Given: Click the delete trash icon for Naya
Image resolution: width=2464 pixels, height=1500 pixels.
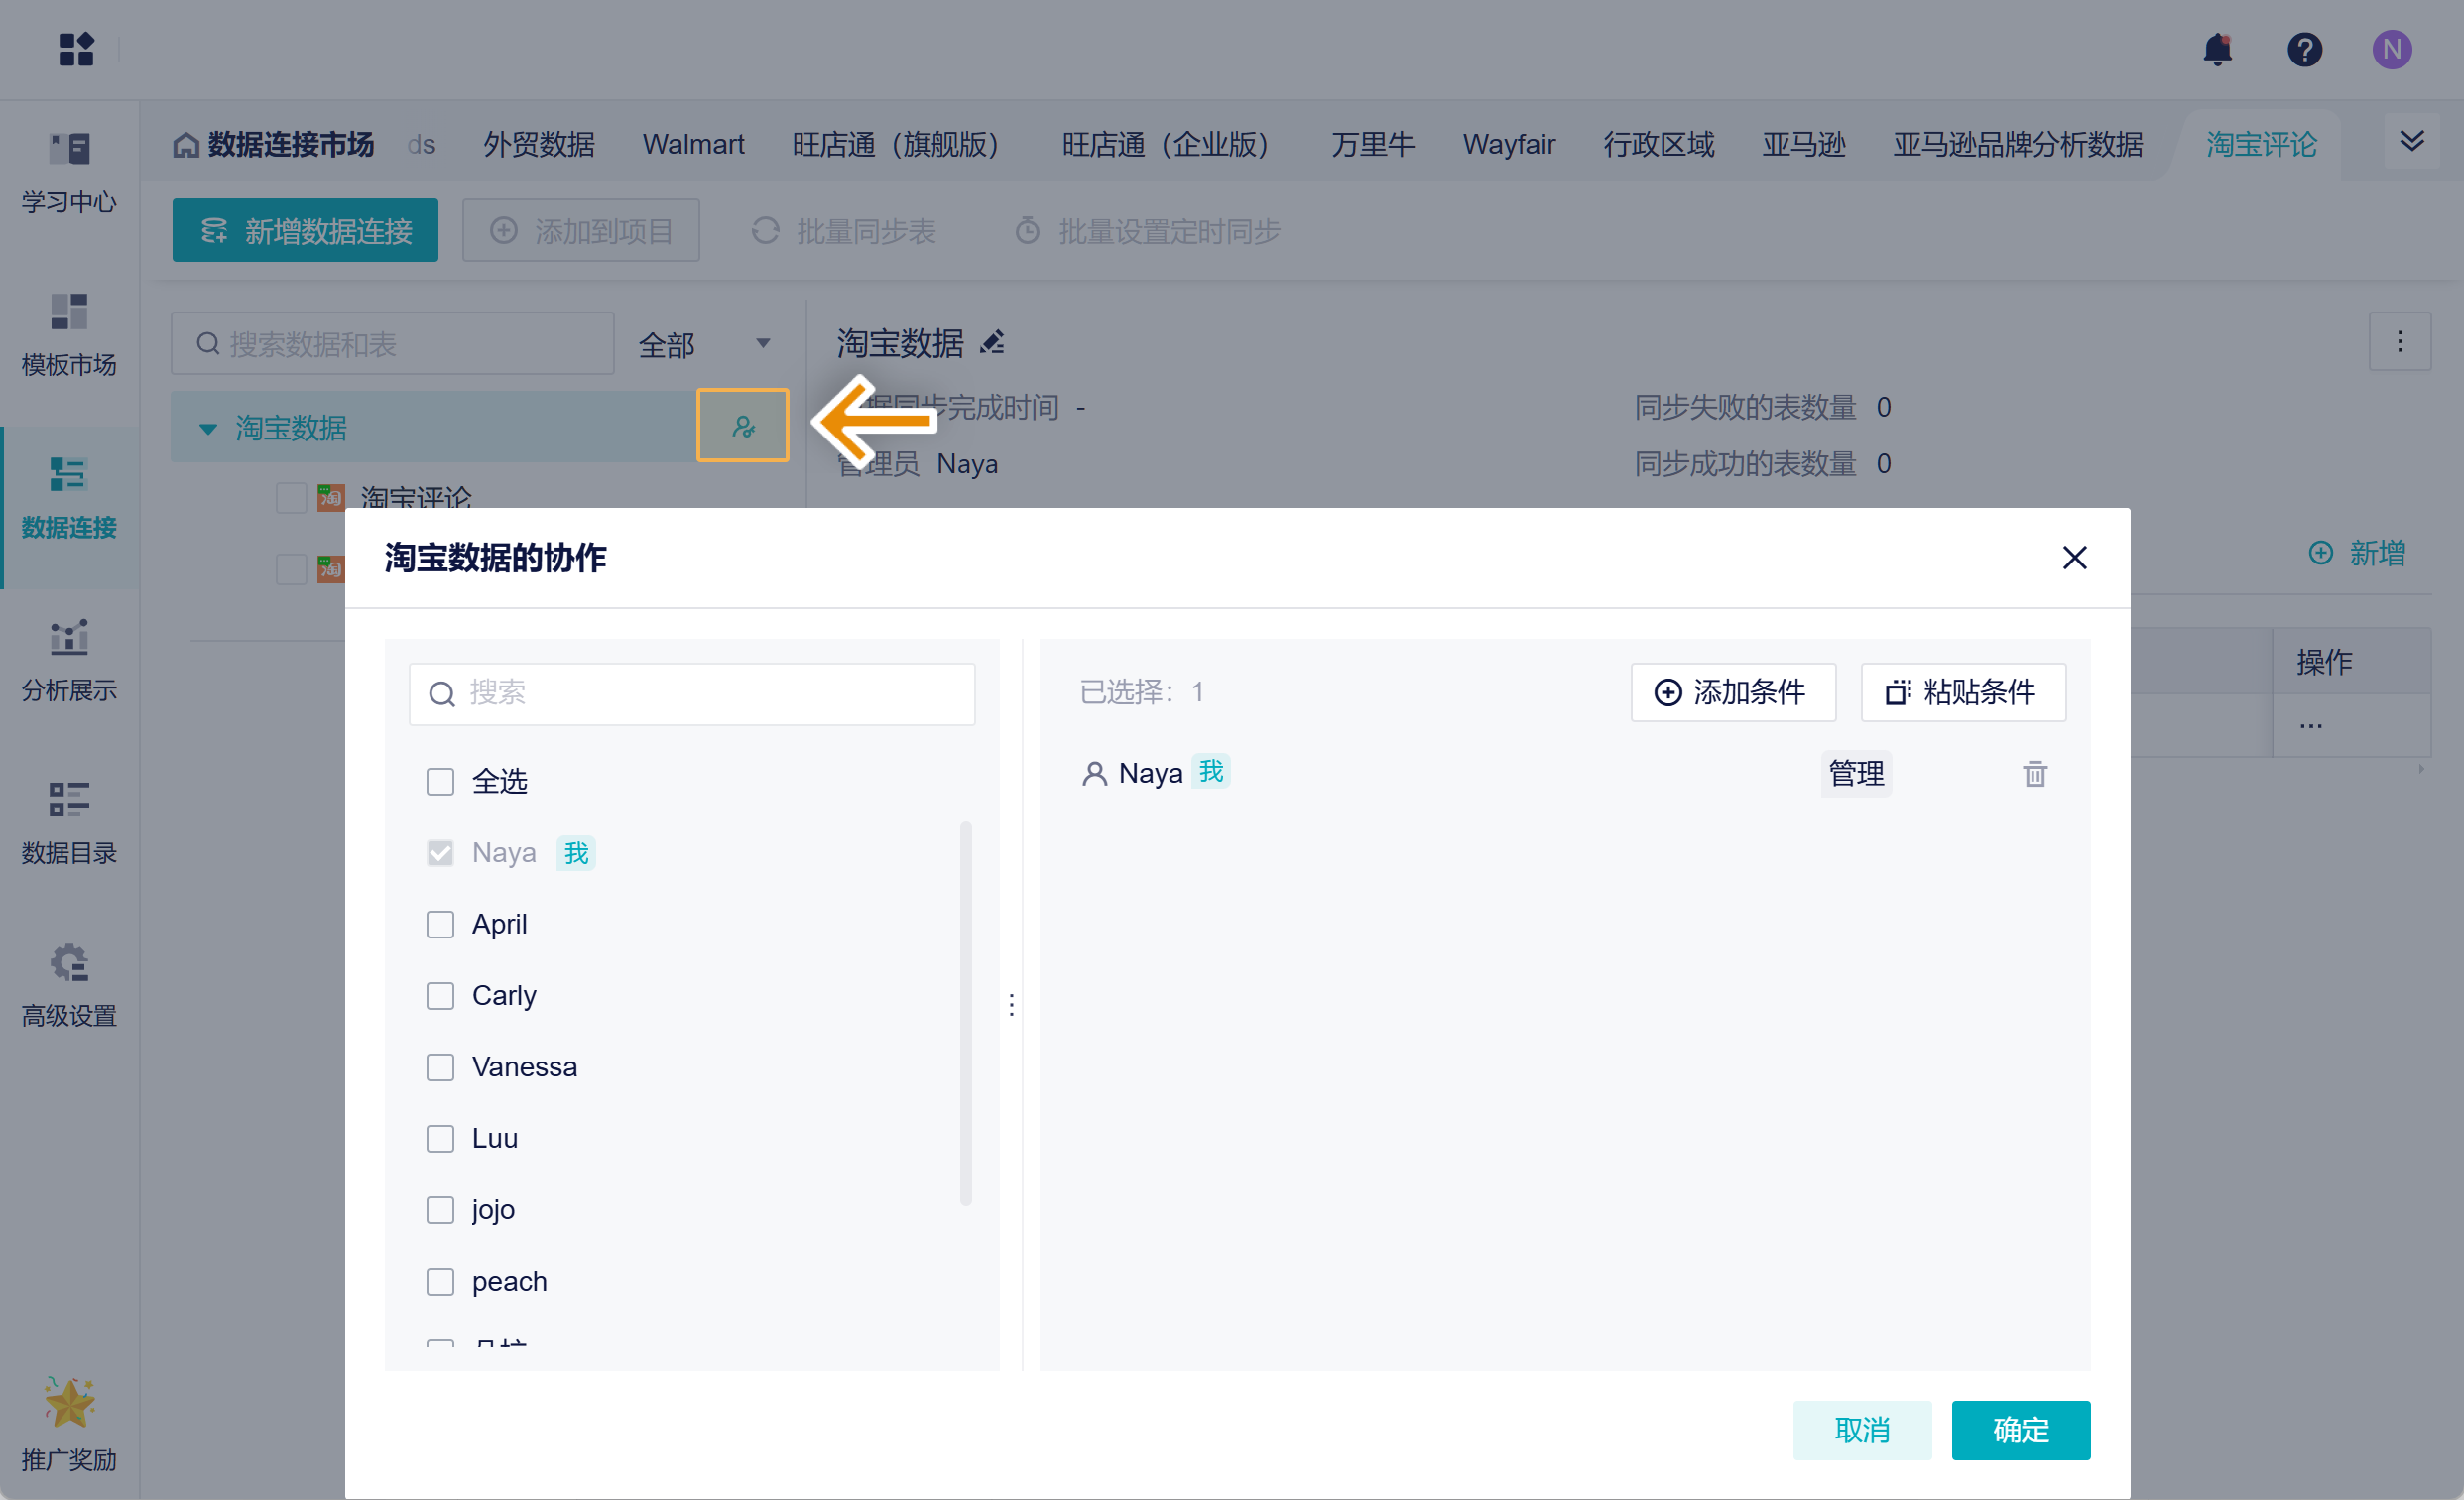Looking at the screenshot, I should click(x=2034, y=774).
